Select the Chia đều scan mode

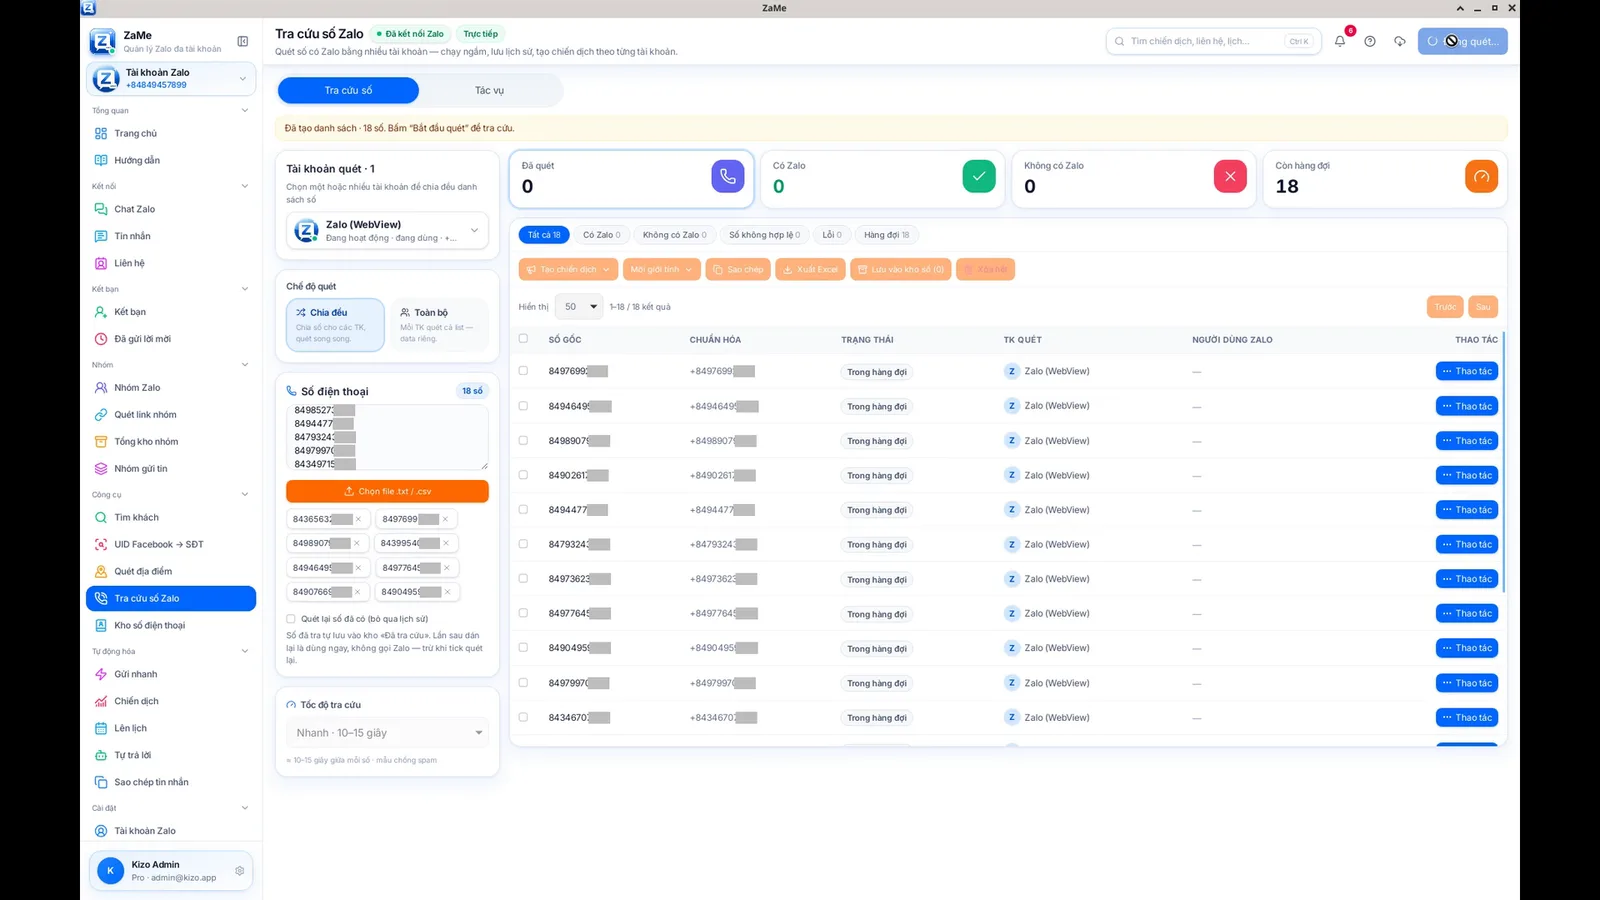pyautogui.click(x=335, y=325)
